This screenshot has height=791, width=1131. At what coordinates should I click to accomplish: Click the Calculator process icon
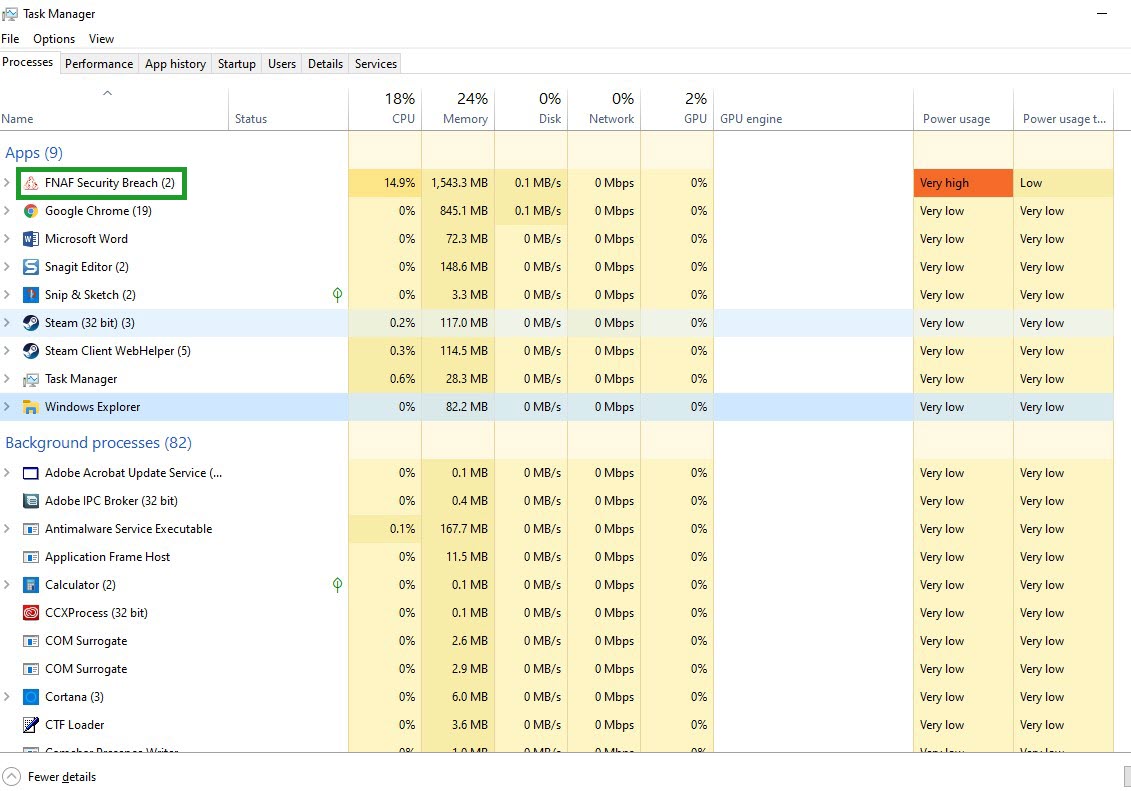(30, 585)
